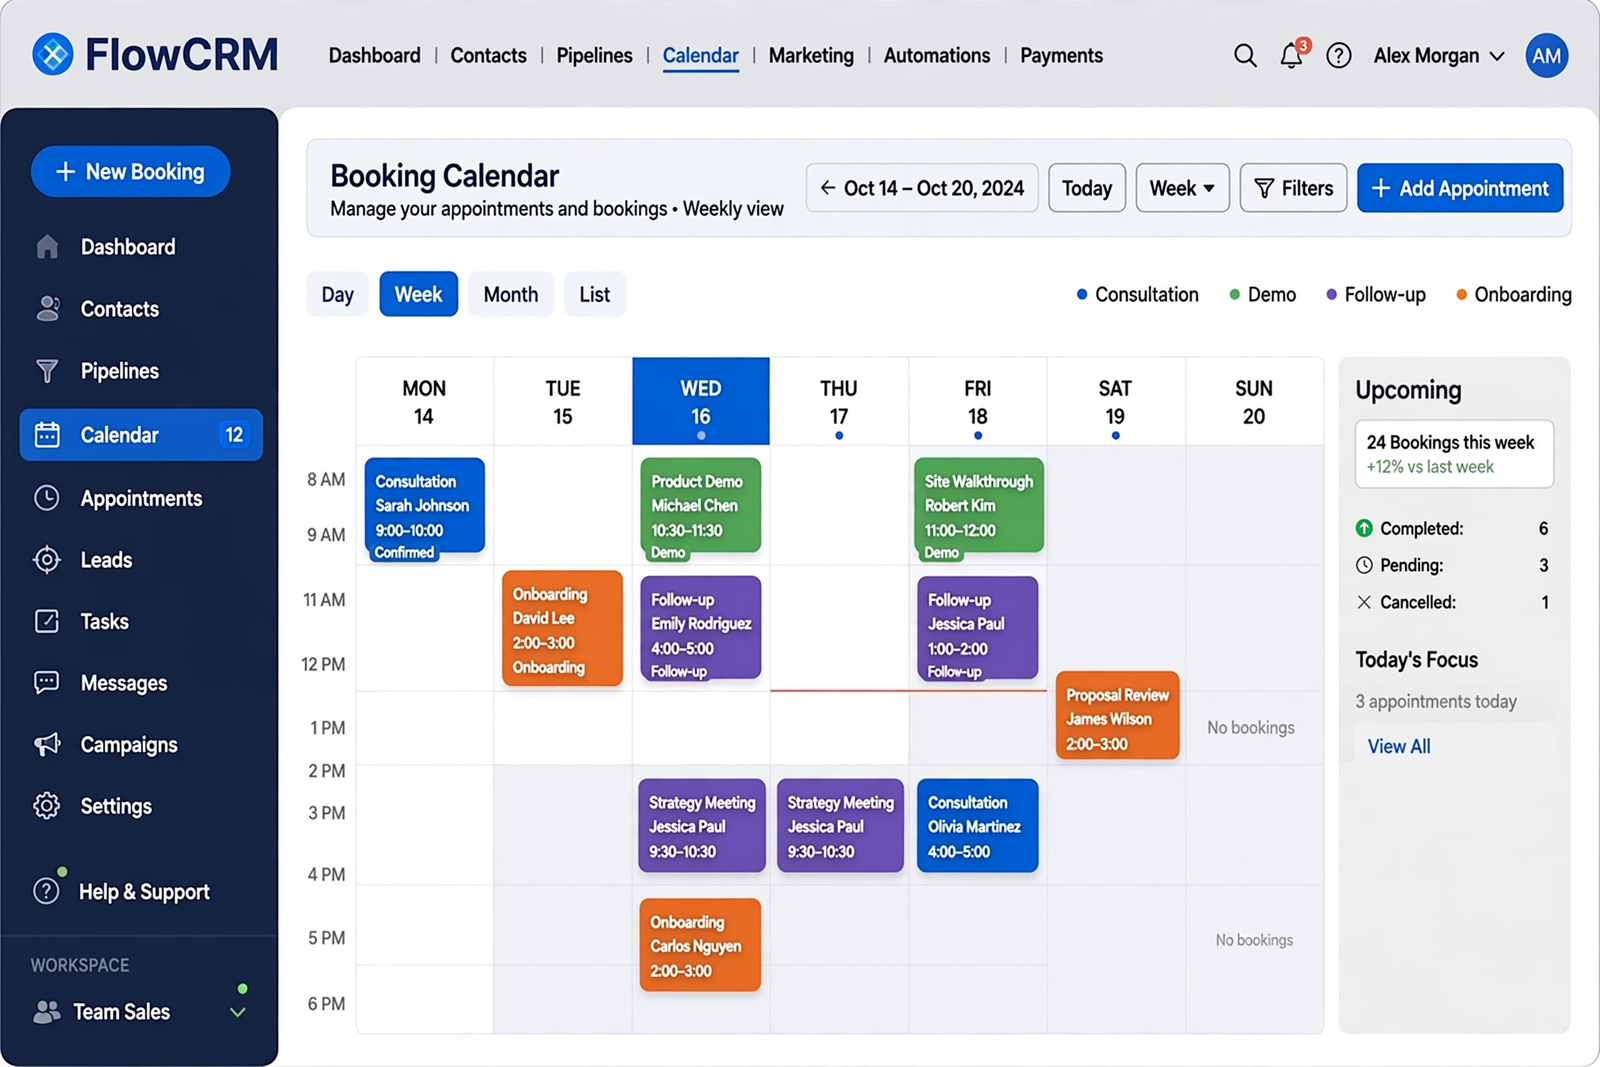The width and height of the screenshot is (1600, 1067).
Task: Click the Help & Support icon in sidebar
Action: pos(47,891)
